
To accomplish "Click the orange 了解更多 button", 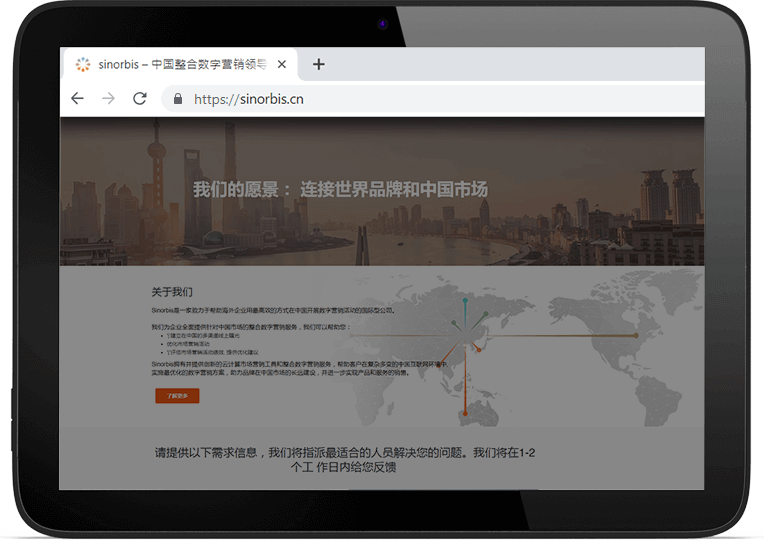I will (x=177, y=396).
